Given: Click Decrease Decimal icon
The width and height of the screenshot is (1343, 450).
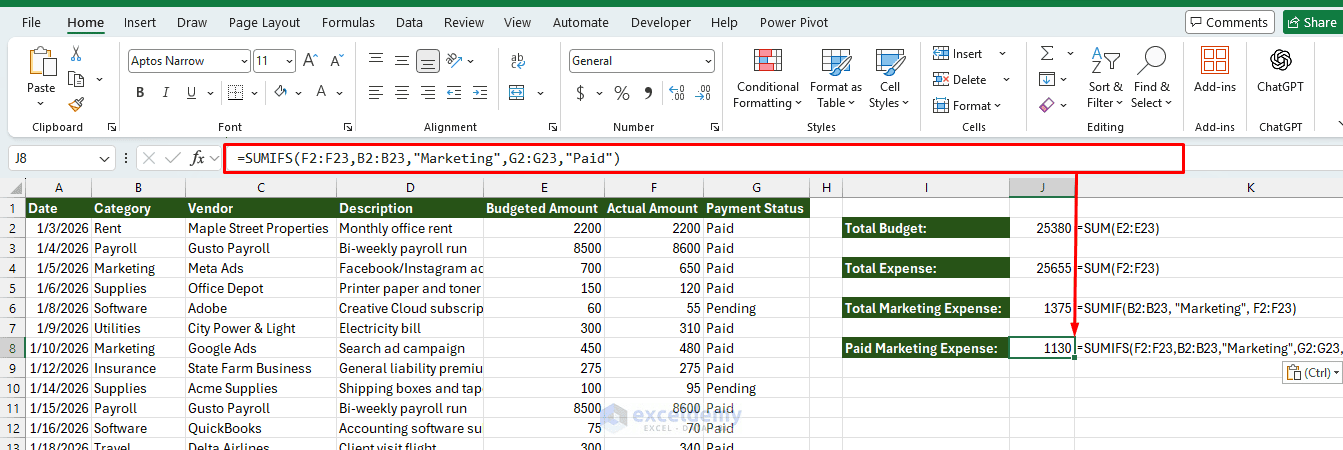Looking at the screenshot, I should (705, 93).
